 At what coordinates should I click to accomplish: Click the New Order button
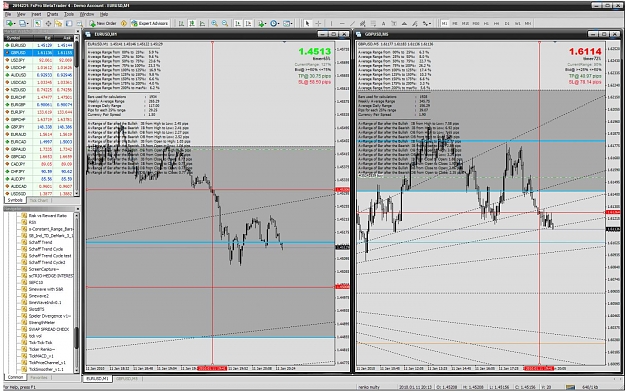tap(103, 24)
